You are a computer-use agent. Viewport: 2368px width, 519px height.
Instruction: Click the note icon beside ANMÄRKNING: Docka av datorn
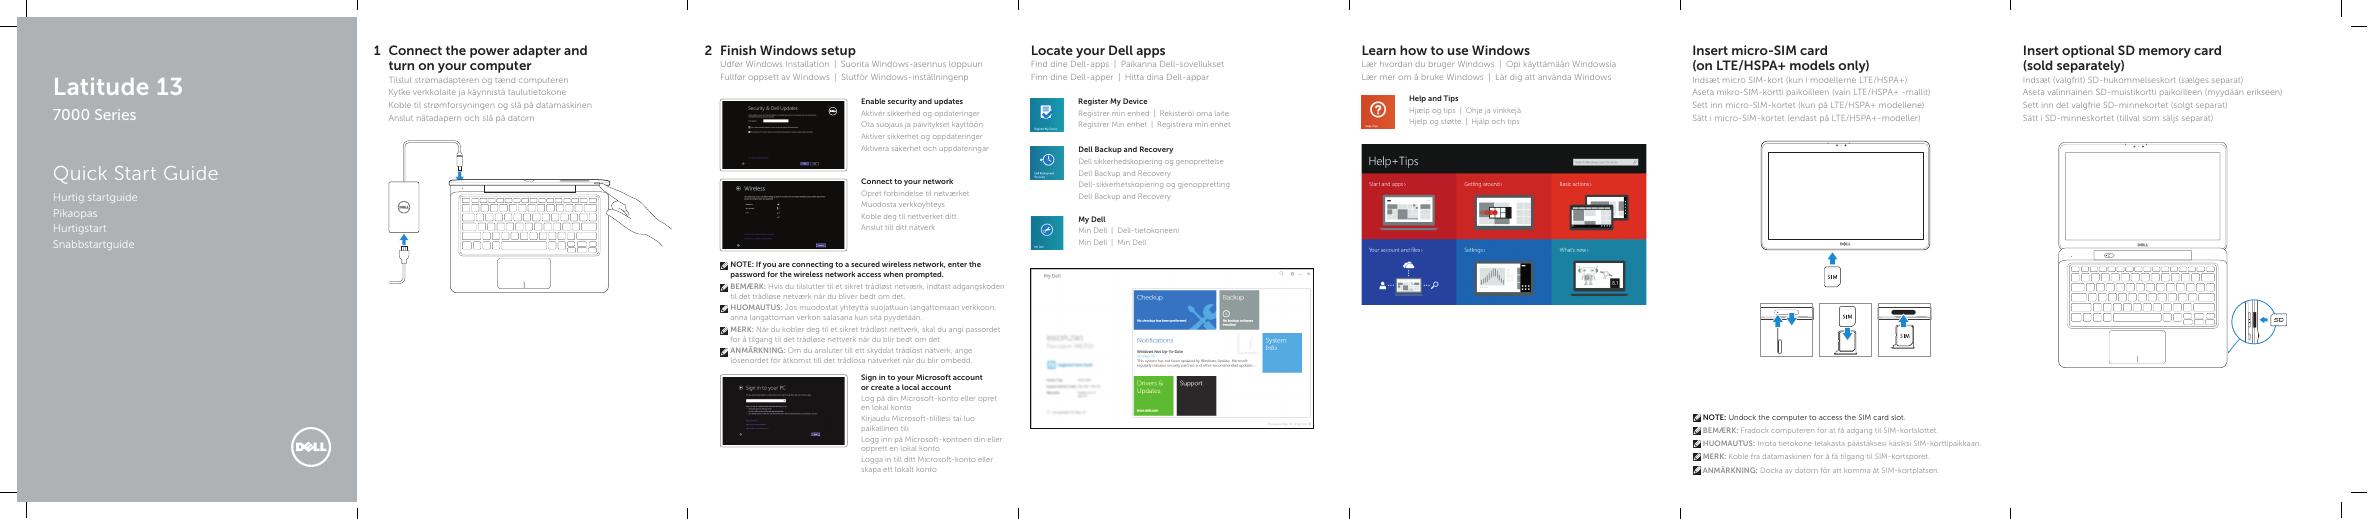[x=1697, y=470]
